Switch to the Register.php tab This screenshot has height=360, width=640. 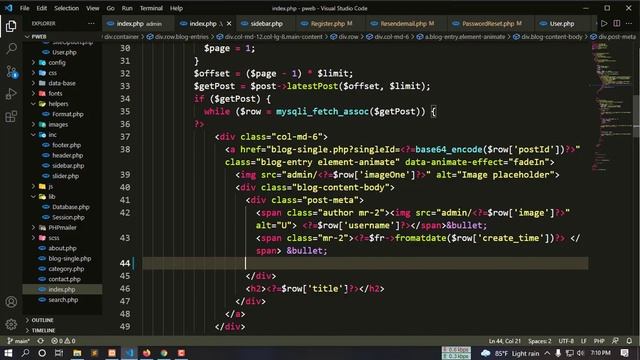click(x=331, y=24)
